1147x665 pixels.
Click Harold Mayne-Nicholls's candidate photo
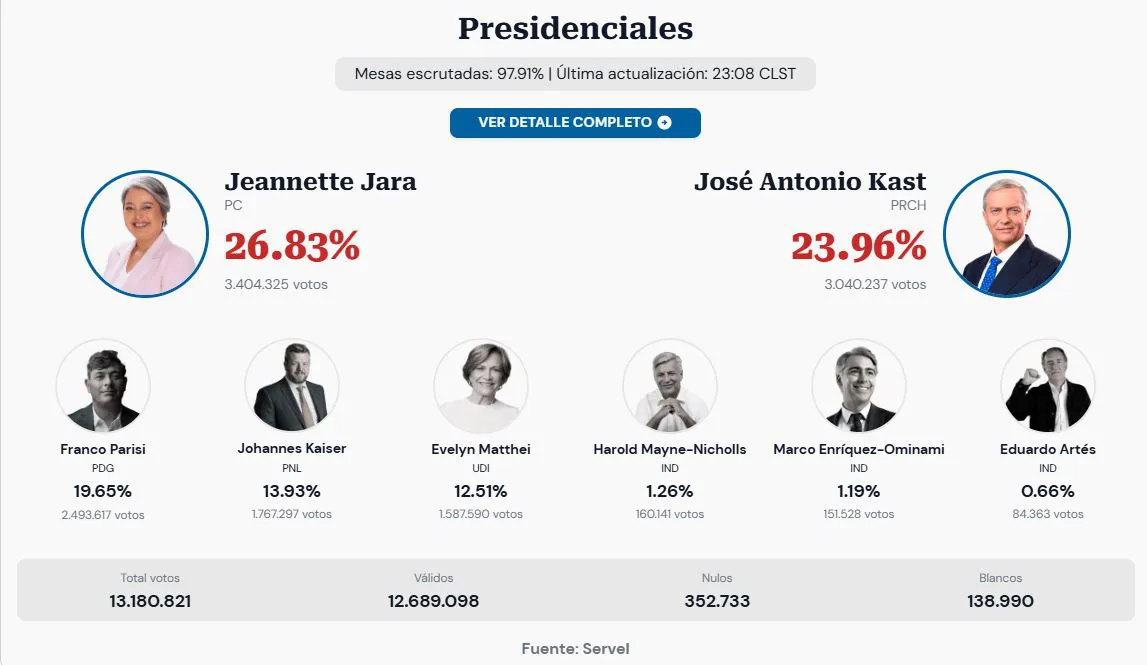670,386
